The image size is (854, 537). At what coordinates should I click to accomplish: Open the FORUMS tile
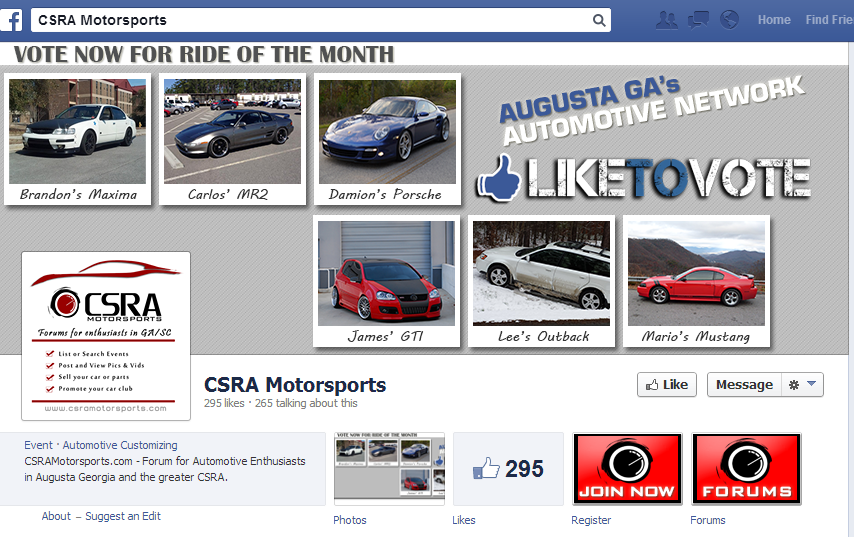coord(746,469)
